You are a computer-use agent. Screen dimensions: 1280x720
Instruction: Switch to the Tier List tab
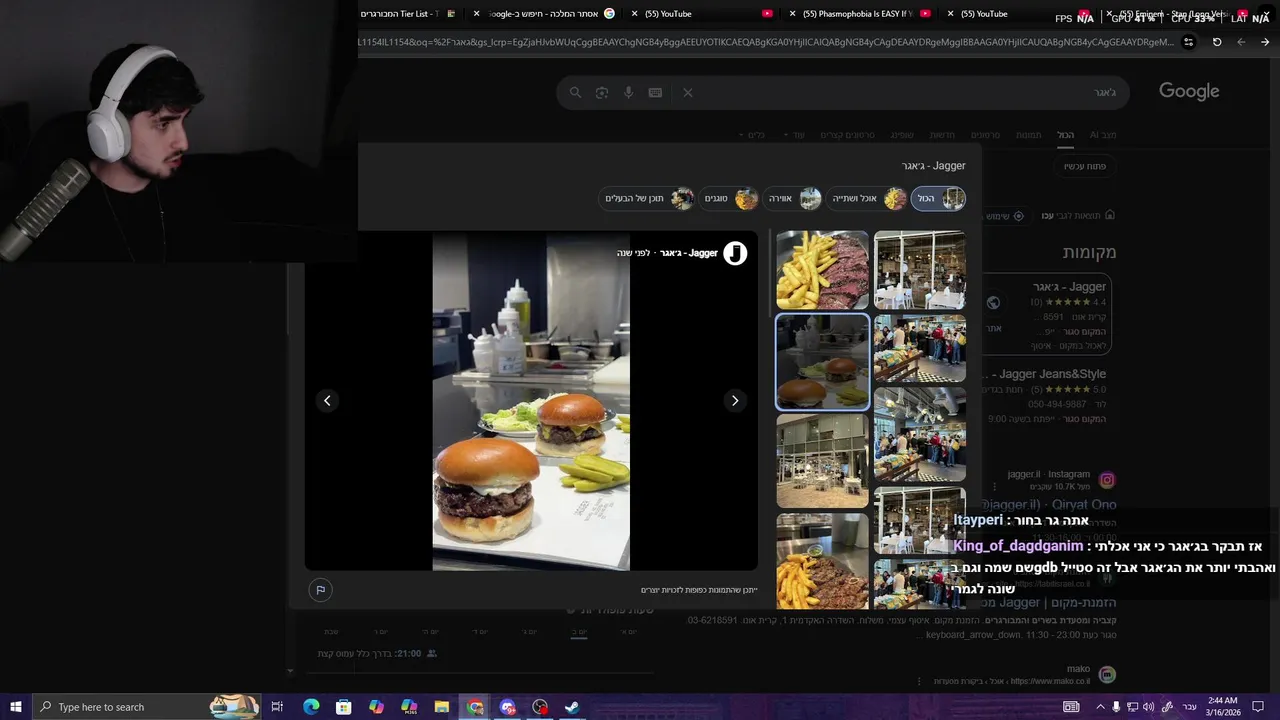pos(405,14)
